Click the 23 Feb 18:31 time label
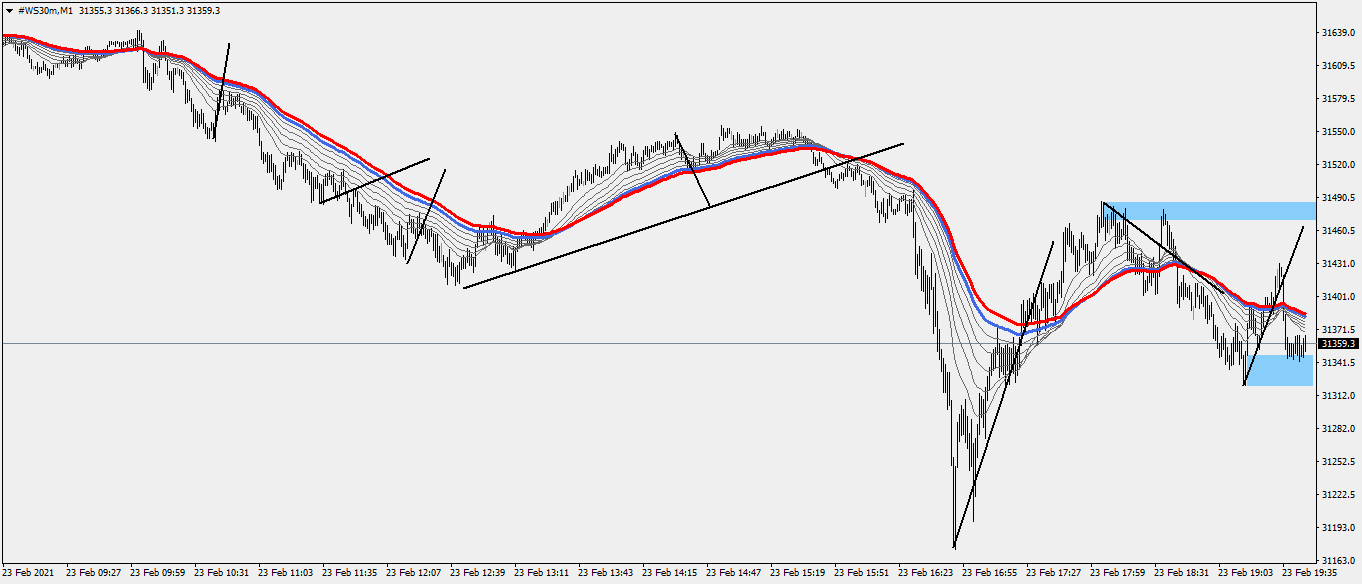The width and height of the screenshot is (1362, 584). click(x=1182, y=574)
